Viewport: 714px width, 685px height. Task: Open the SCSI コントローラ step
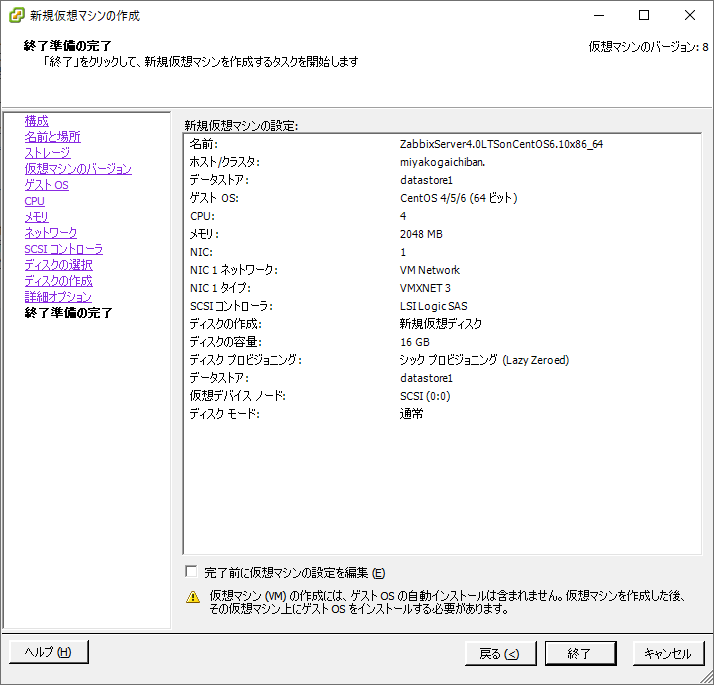pos(64,249)
